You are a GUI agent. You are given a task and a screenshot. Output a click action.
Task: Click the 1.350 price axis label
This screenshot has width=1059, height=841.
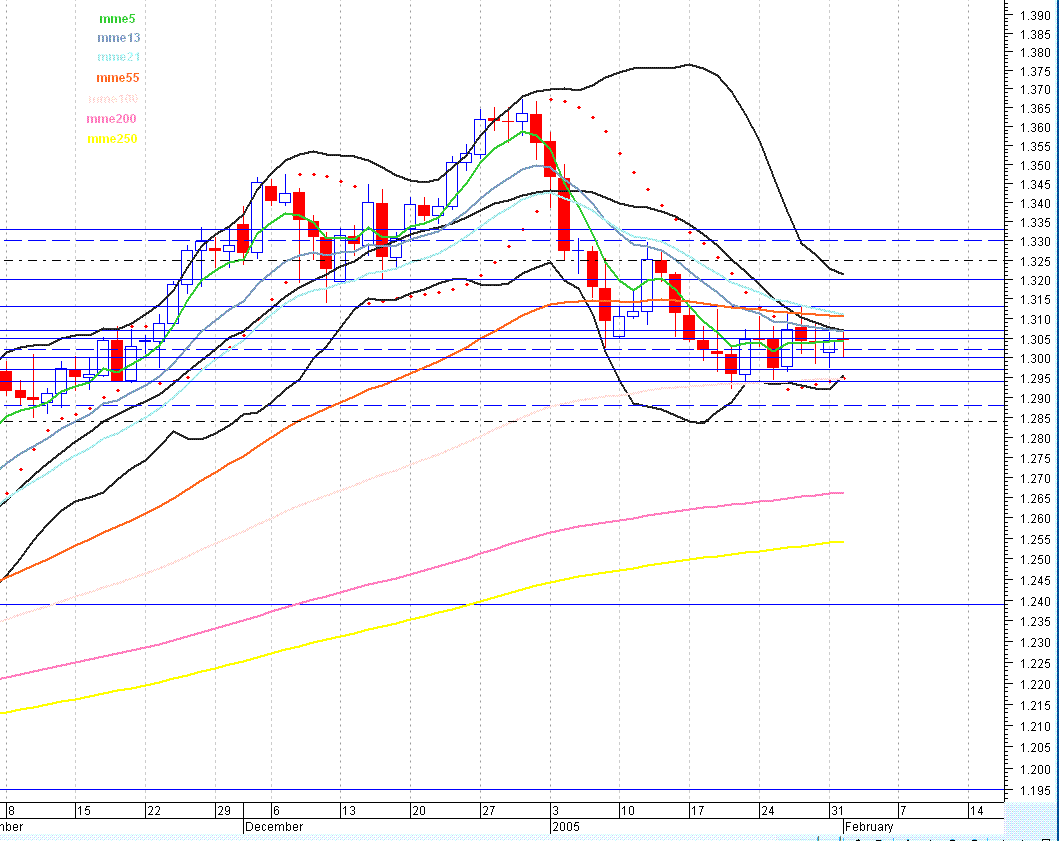click(x=1035, y=165)
